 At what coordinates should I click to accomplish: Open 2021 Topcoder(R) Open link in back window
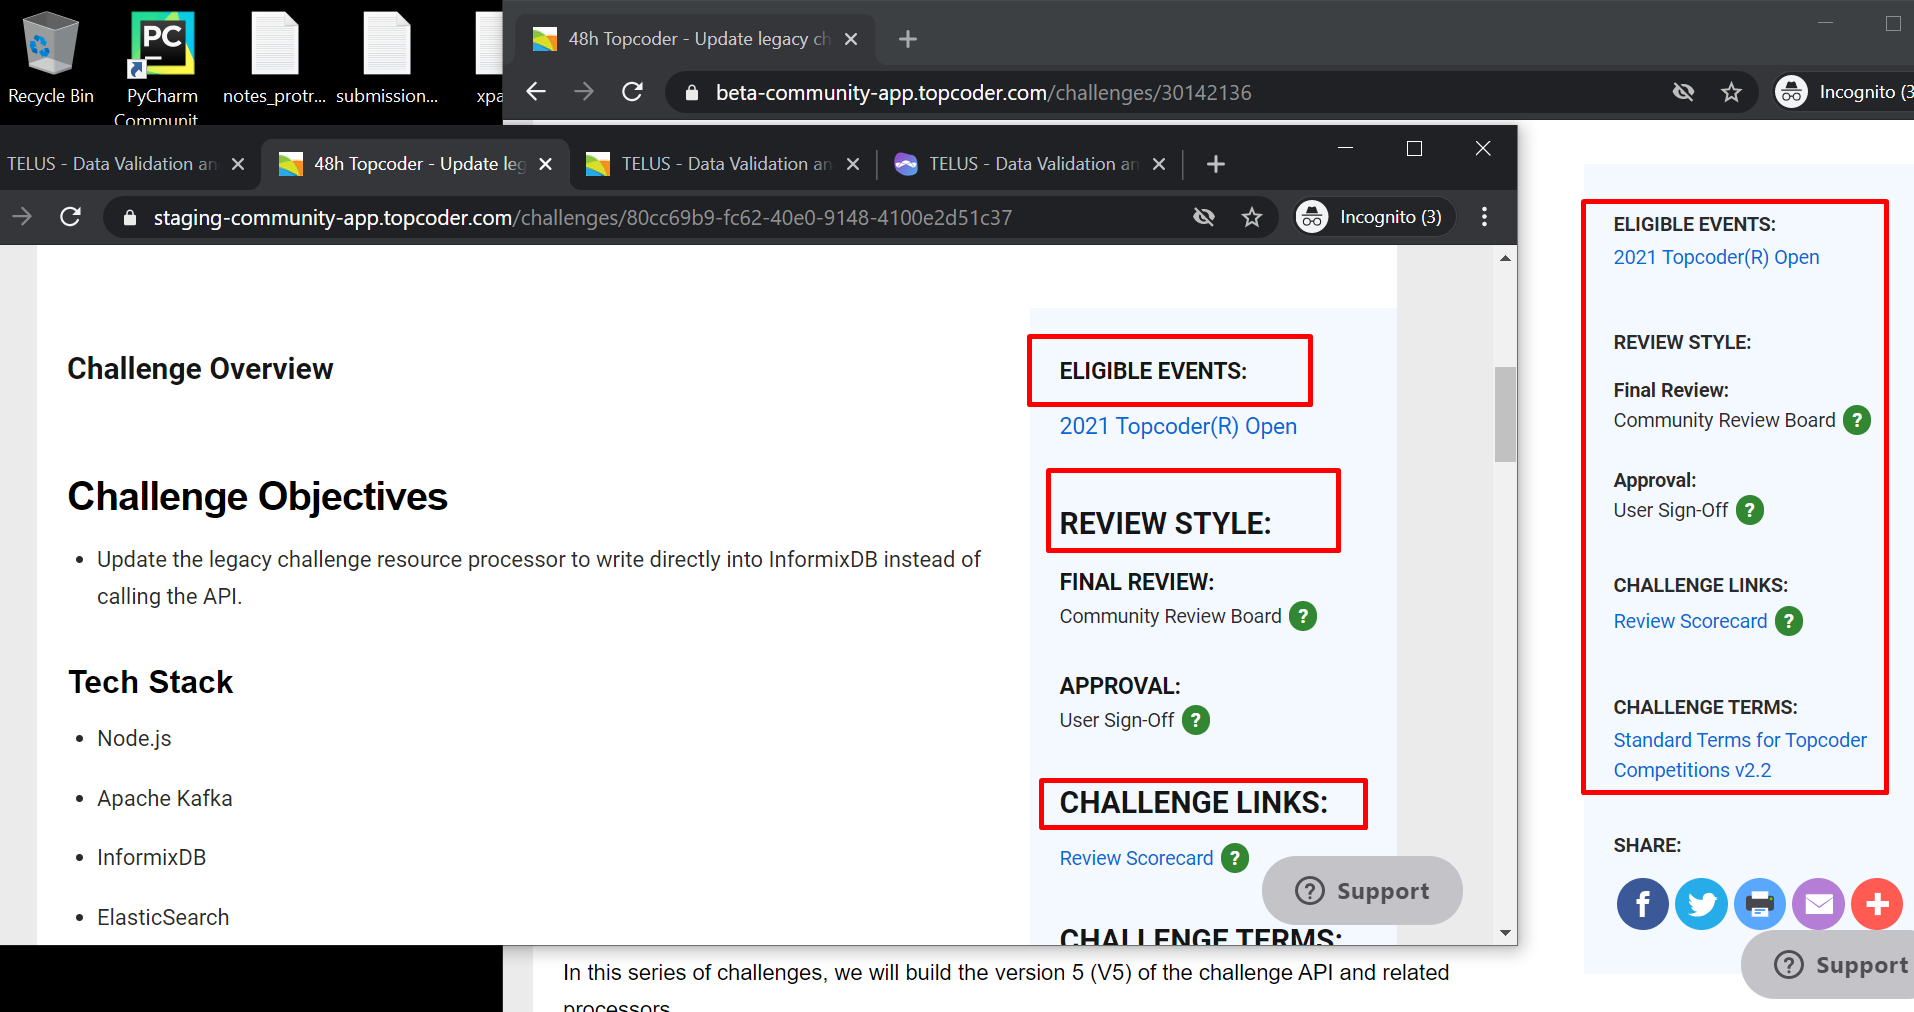[x=1716, y=257]
